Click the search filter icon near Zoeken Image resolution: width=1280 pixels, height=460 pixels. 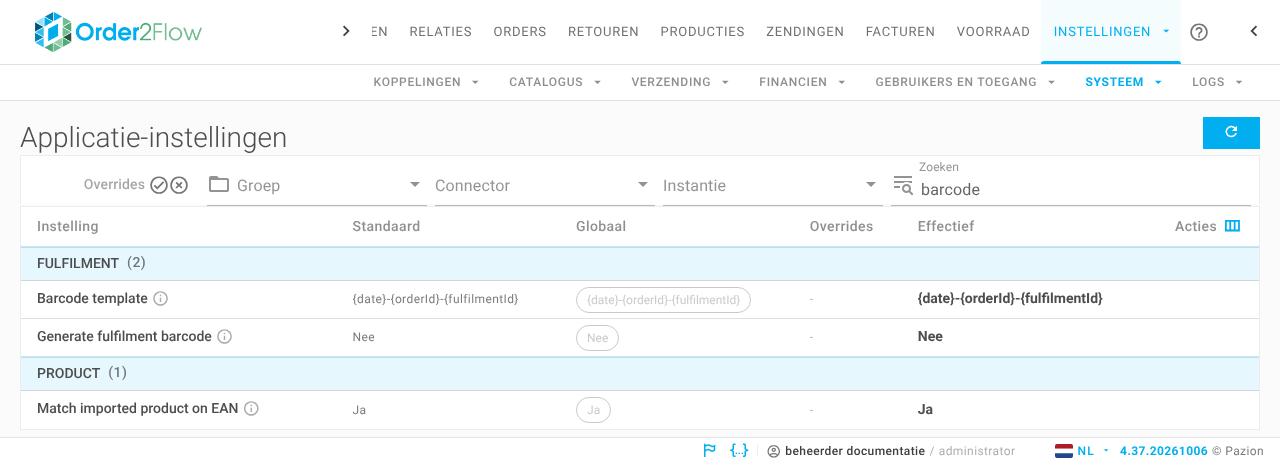pyautogui.click(x=903, y=185)
